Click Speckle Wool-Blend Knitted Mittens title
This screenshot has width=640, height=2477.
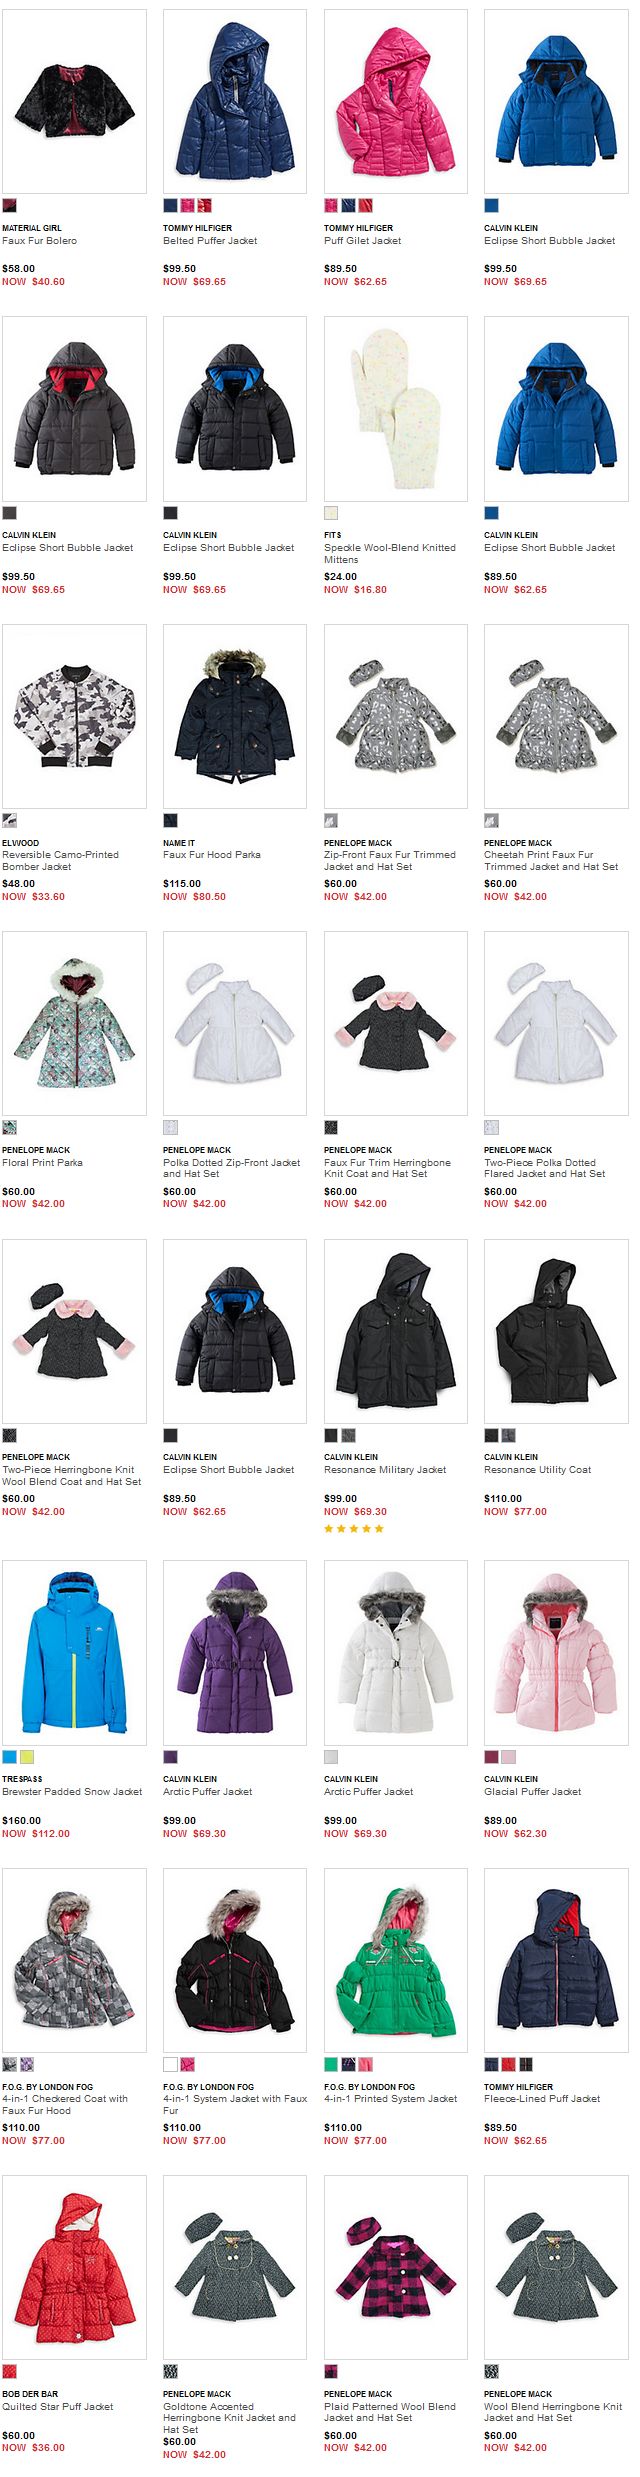pos(390,553)
